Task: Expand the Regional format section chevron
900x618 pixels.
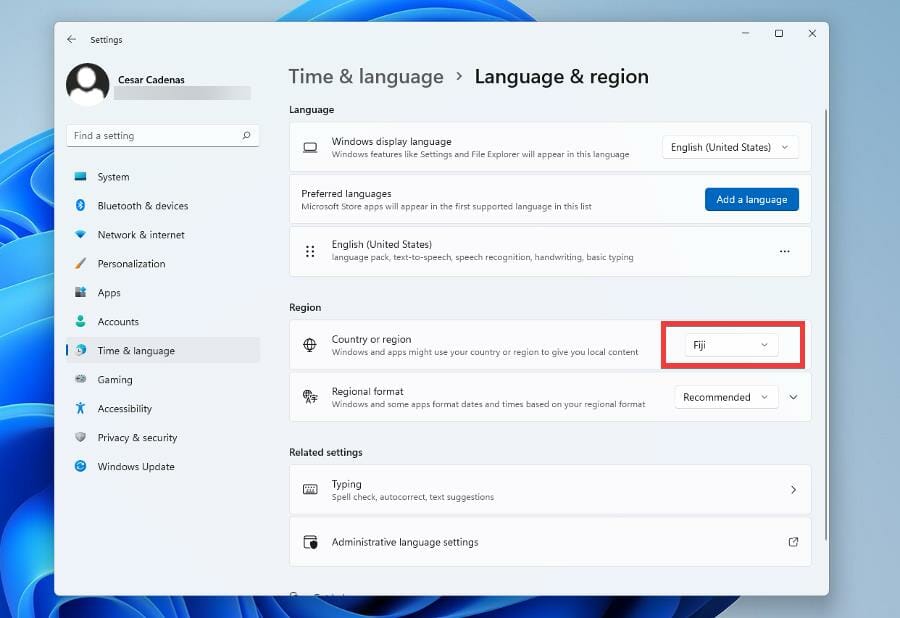Action: pos(793,397)
